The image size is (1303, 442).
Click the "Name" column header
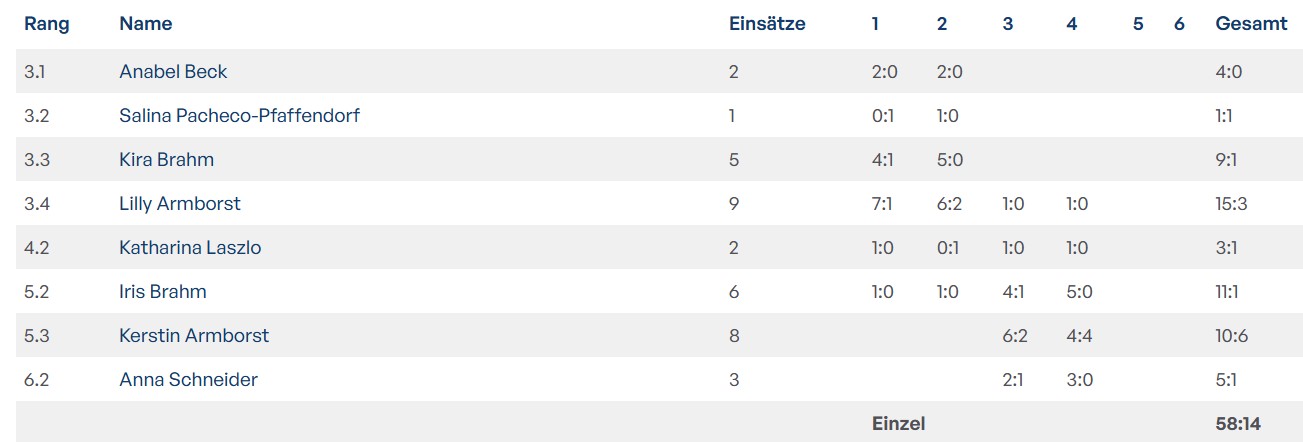click(x=146, y=24)
